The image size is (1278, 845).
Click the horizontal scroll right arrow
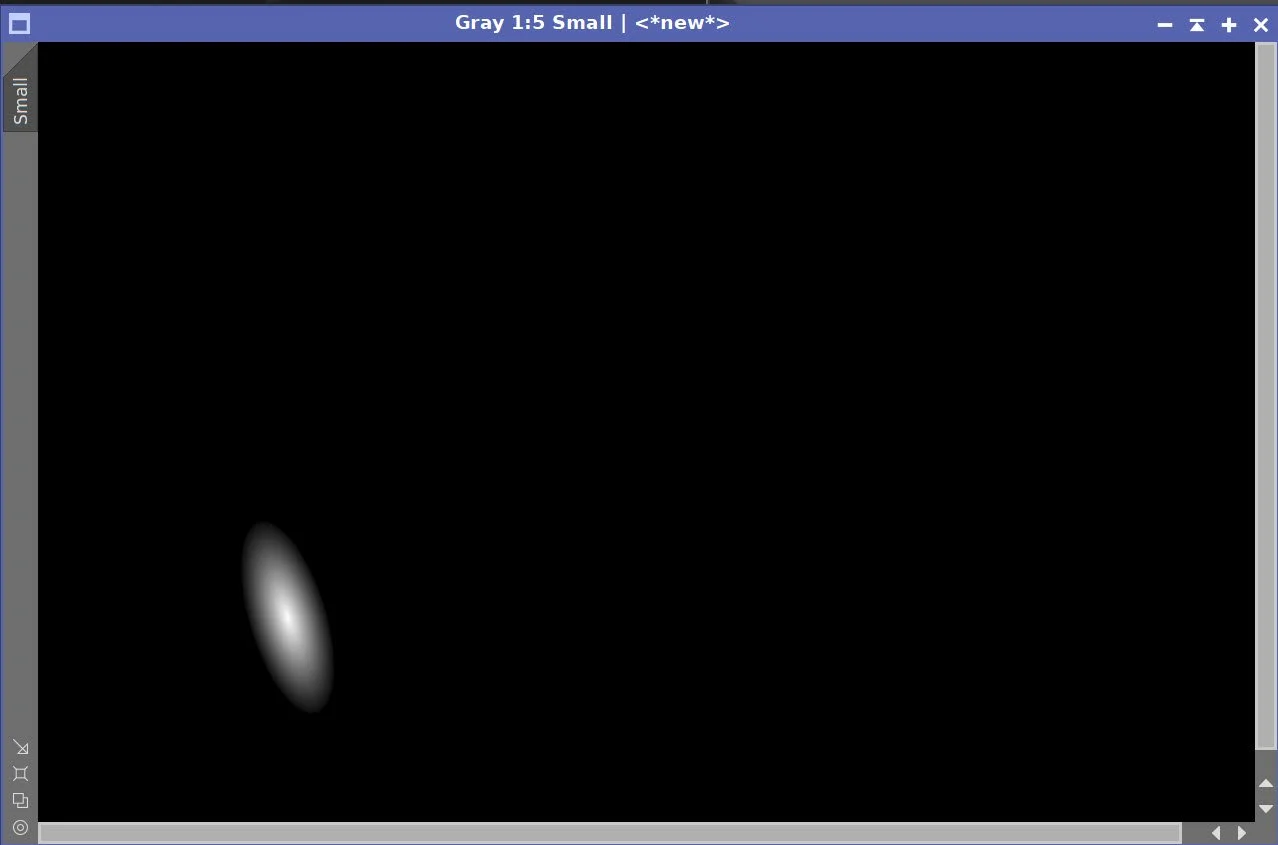[x=1242, y=833]
